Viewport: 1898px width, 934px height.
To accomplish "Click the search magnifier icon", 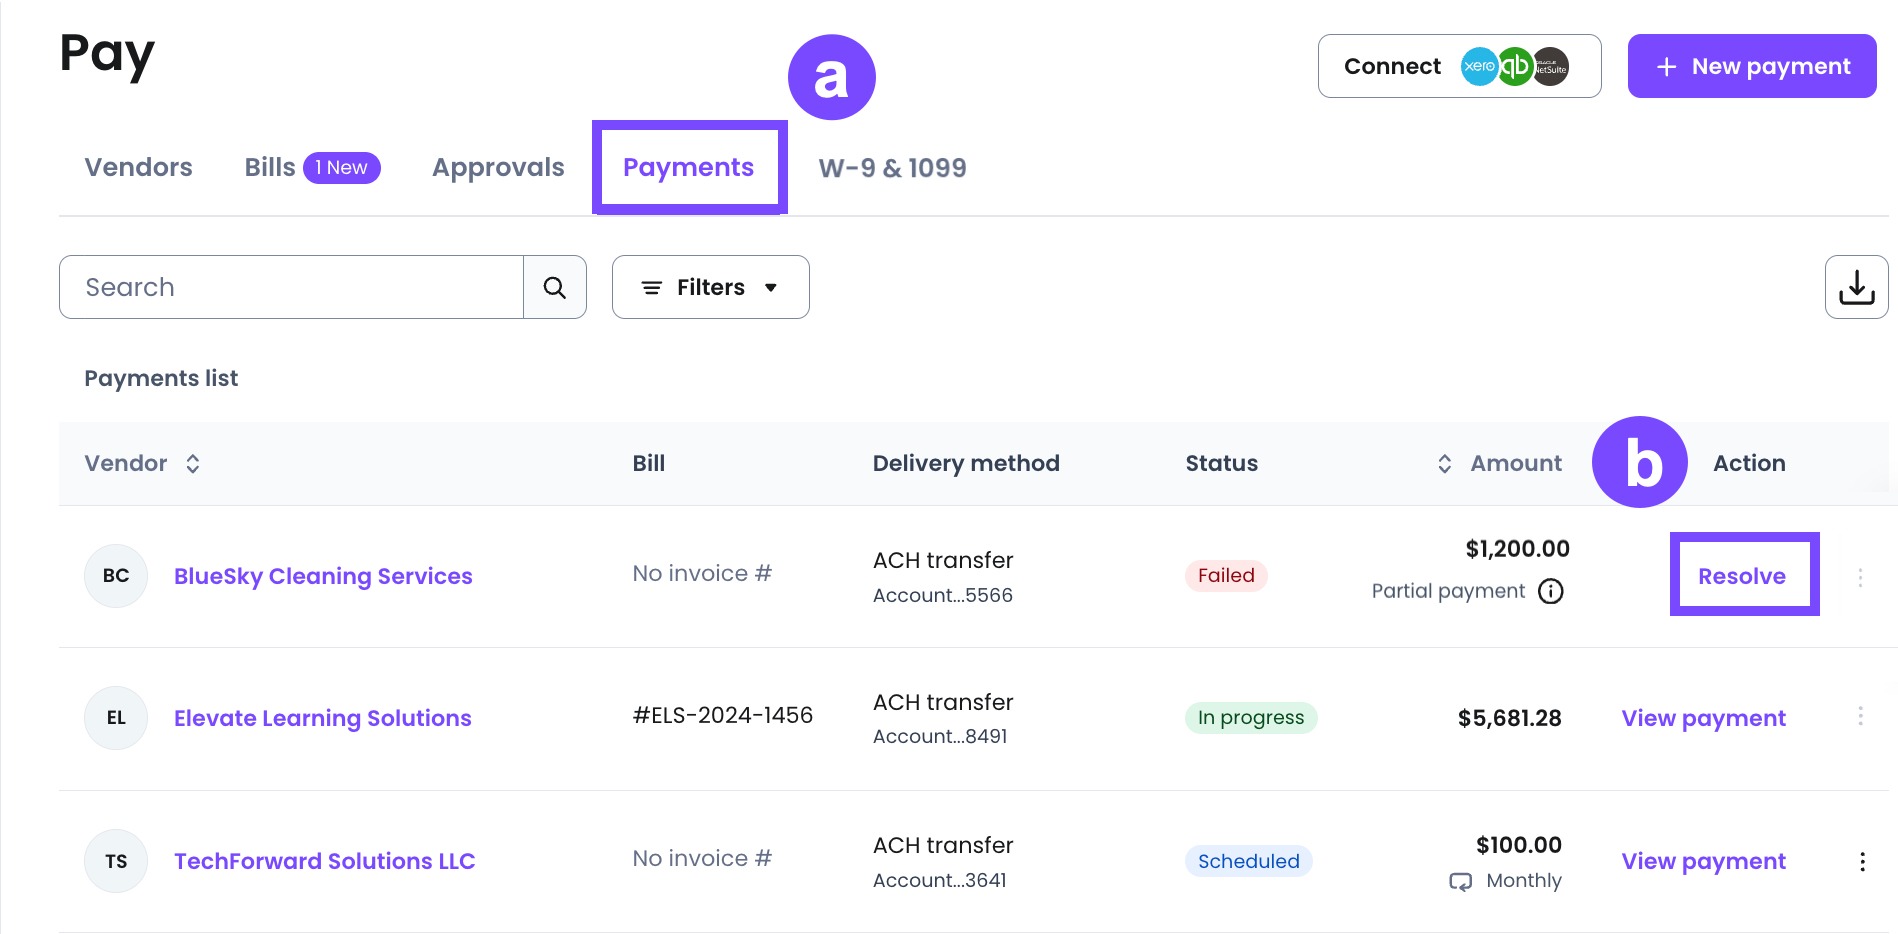I will pos(555,288).
